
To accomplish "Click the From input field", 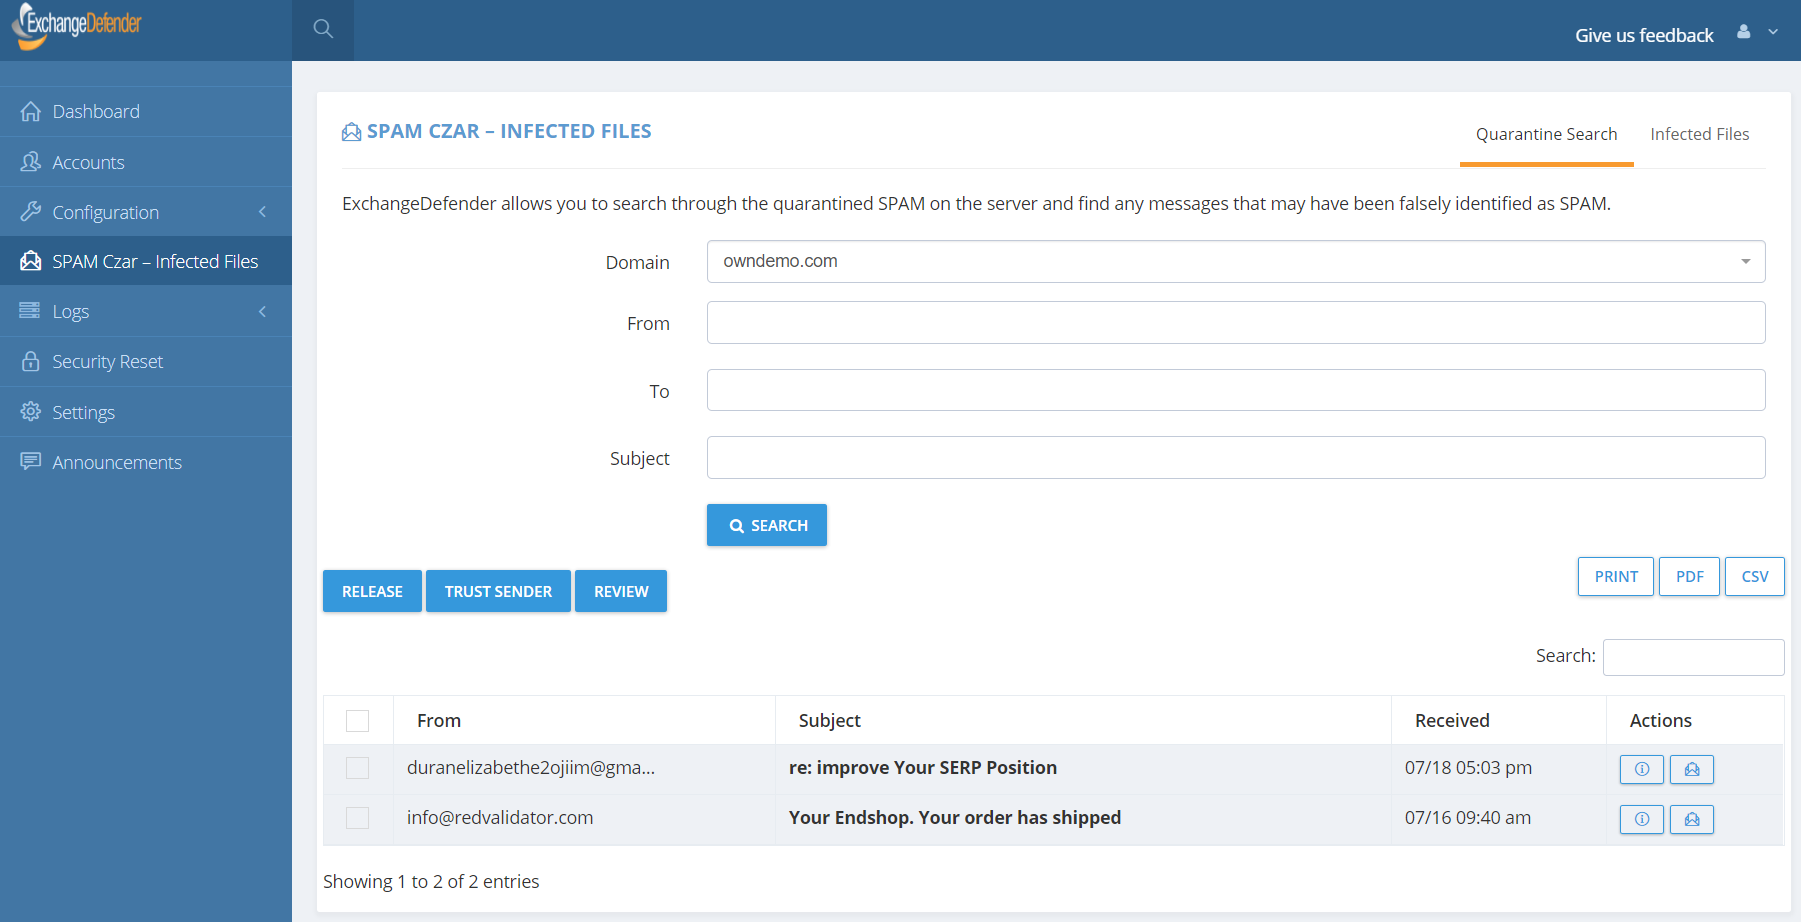I will pyautogui.click(x=1236, y=322).
